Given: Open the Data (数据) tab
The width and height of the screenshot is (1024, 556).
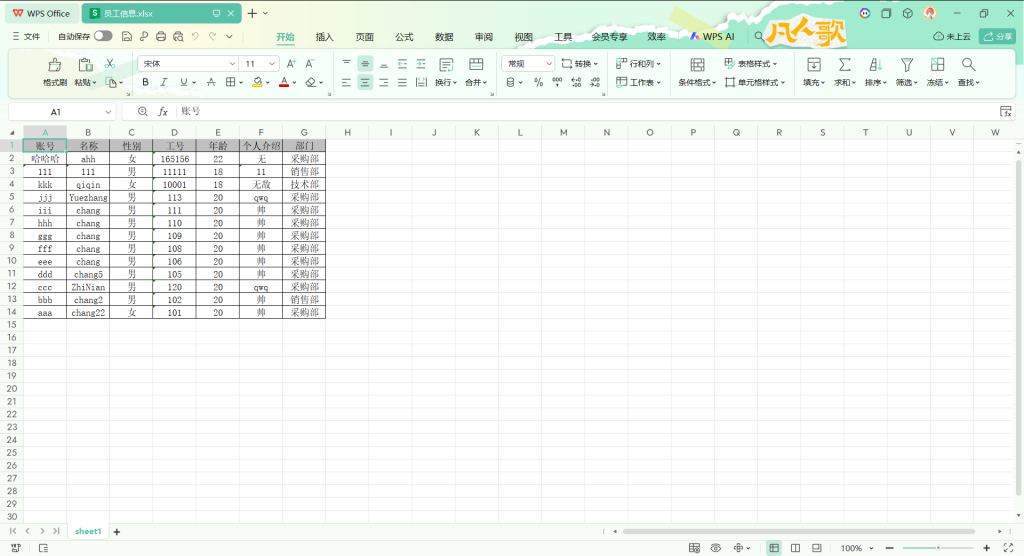Looking at the screenshot, I should click(444, 36).
